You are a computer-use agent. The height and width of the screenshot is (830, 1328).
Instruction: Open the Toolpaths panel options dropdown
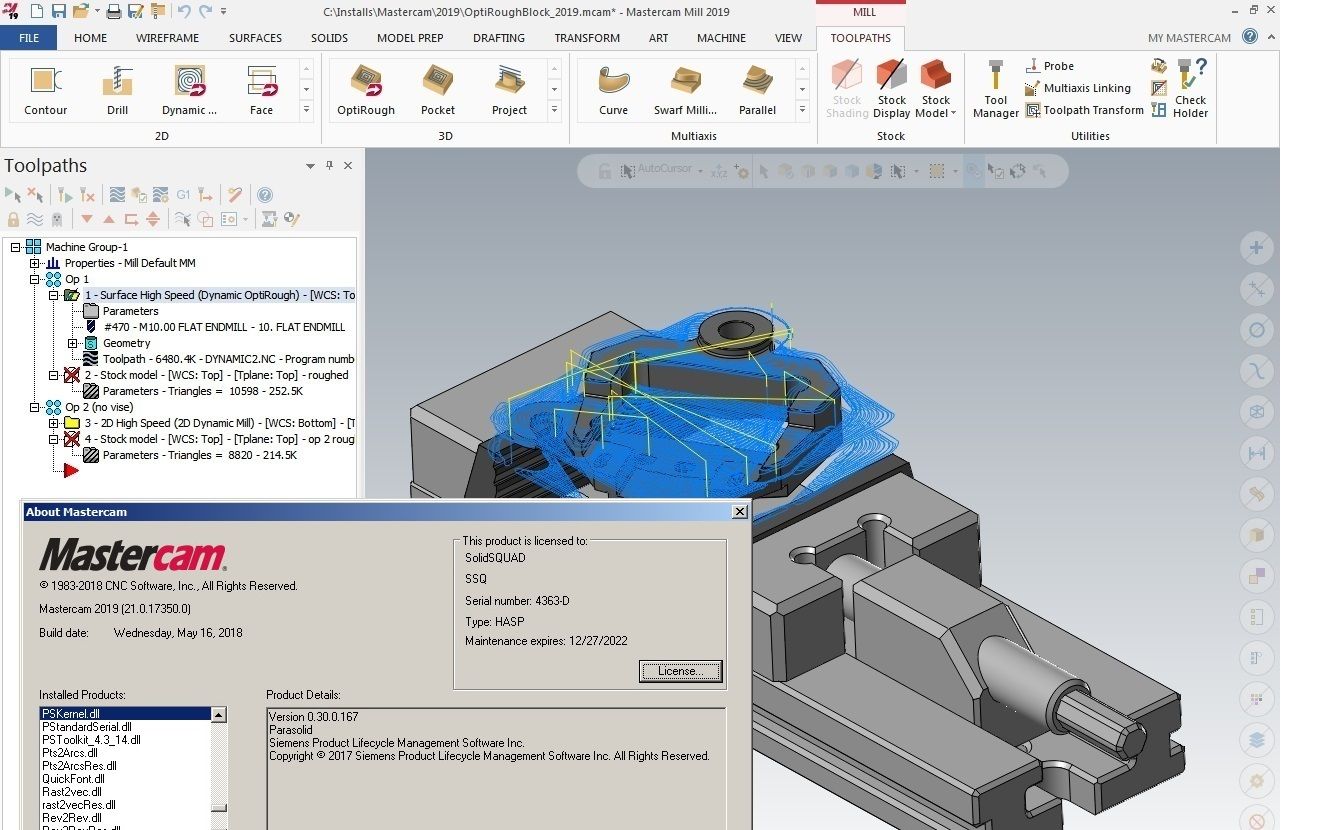311,166
